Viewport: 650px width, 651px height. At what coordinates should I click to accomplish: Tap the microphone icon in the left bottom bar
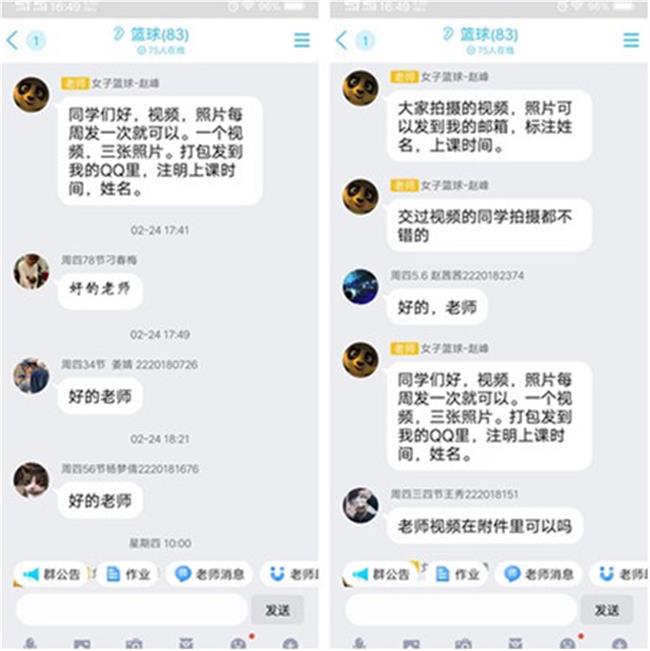[x=30, y=644]
